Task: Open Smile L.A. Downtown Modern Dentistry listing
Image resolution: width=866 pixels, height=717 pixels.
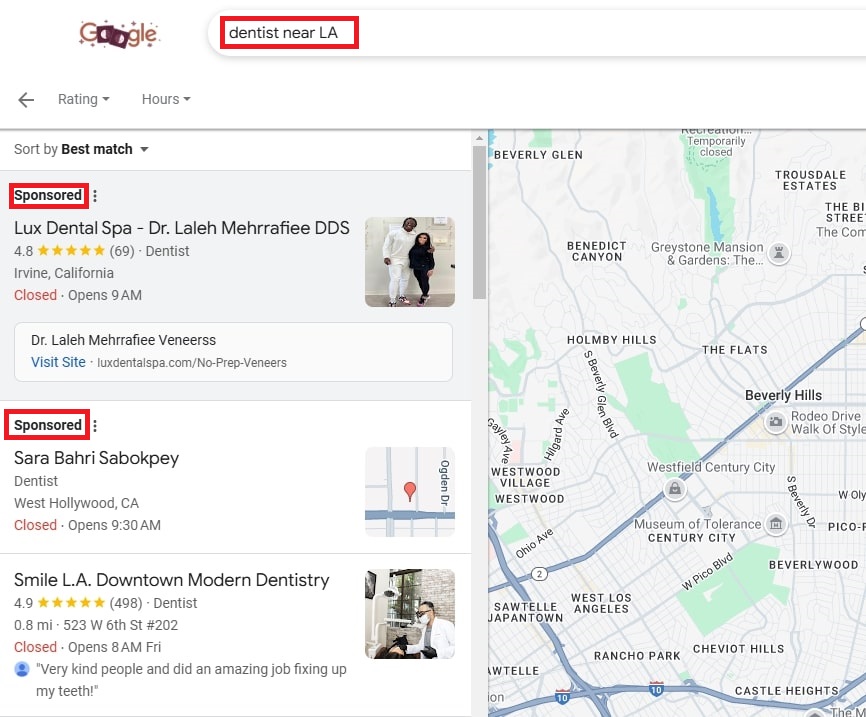Action: pyautogui.click(x=172, y=580)
